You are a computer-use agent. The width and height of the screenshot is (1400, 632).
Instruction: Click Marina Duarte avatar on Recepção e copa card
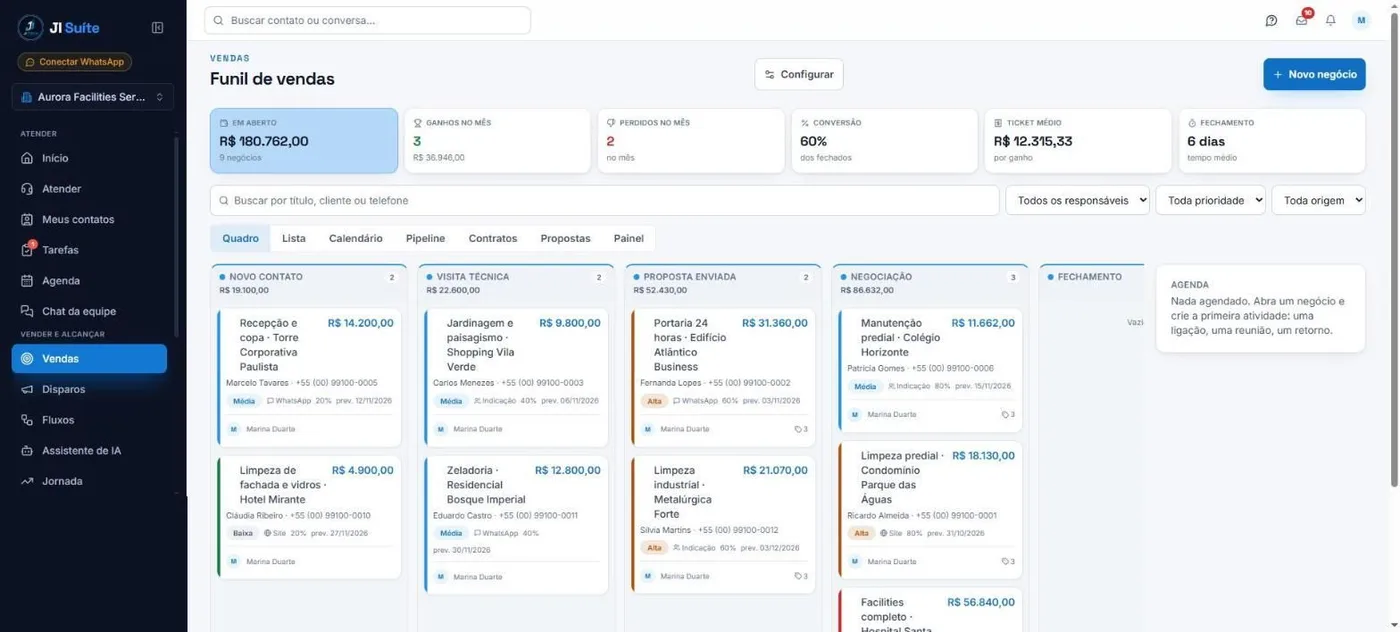point(233,429)
